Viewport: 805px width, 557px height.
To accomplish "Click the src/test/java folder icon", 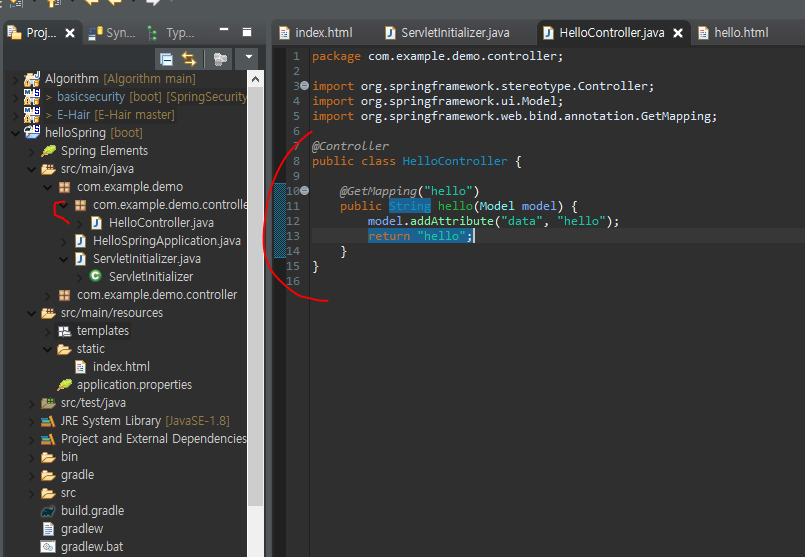I will pyautogui.click(x=48, y=403).
